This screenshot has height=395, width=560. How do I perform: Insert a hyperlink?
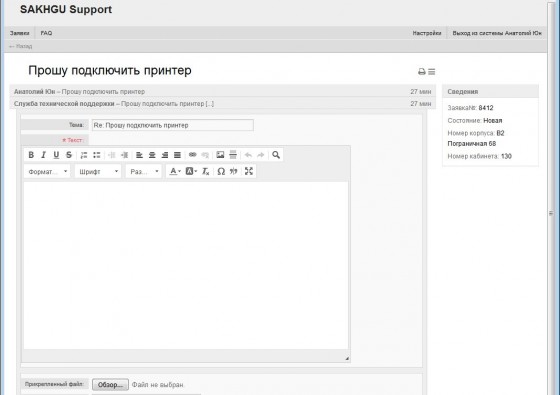(x=192, y=155)
